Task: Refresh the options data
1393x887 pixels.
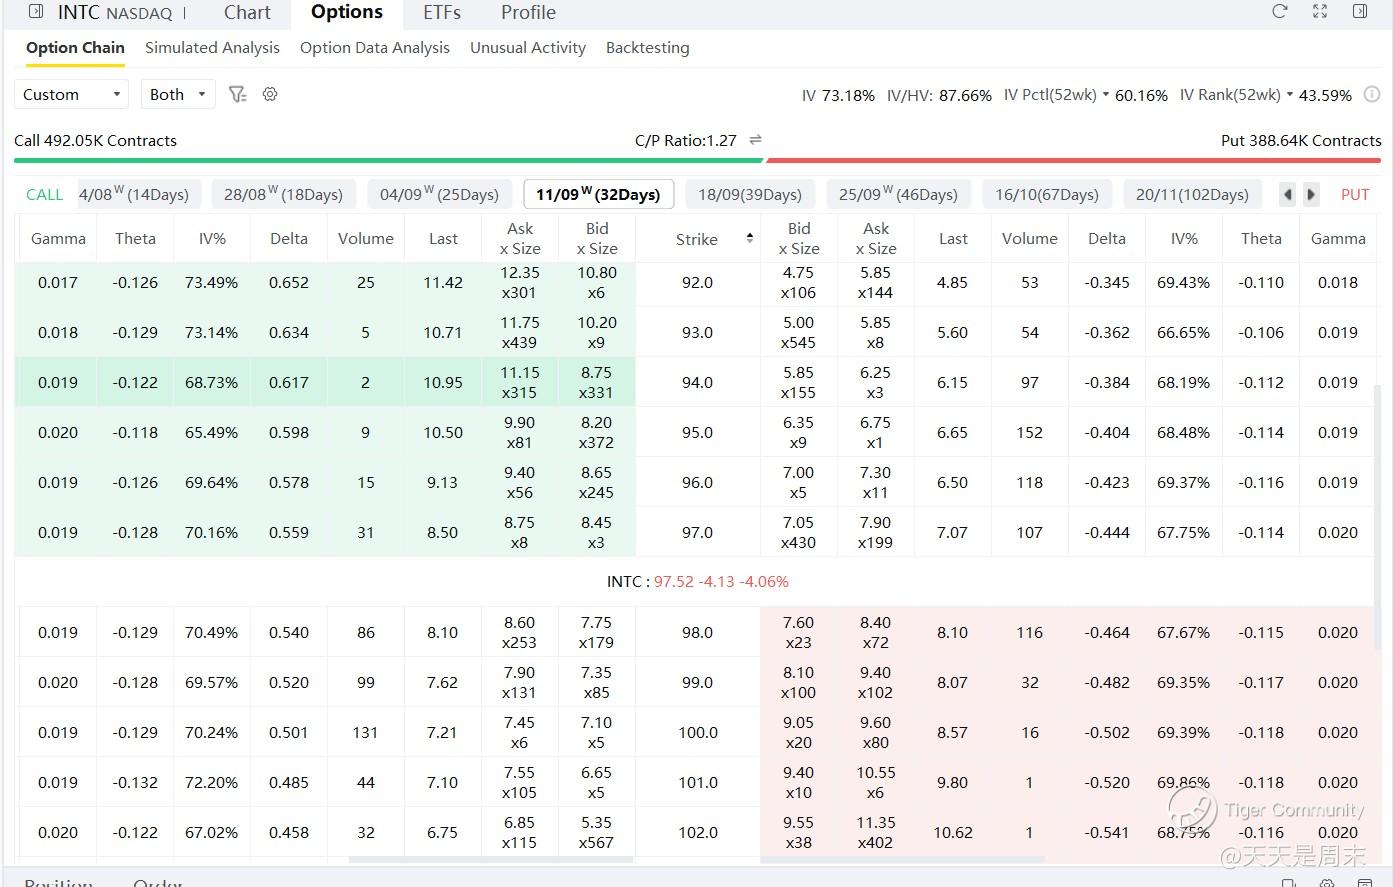Action: point(1279,12)
